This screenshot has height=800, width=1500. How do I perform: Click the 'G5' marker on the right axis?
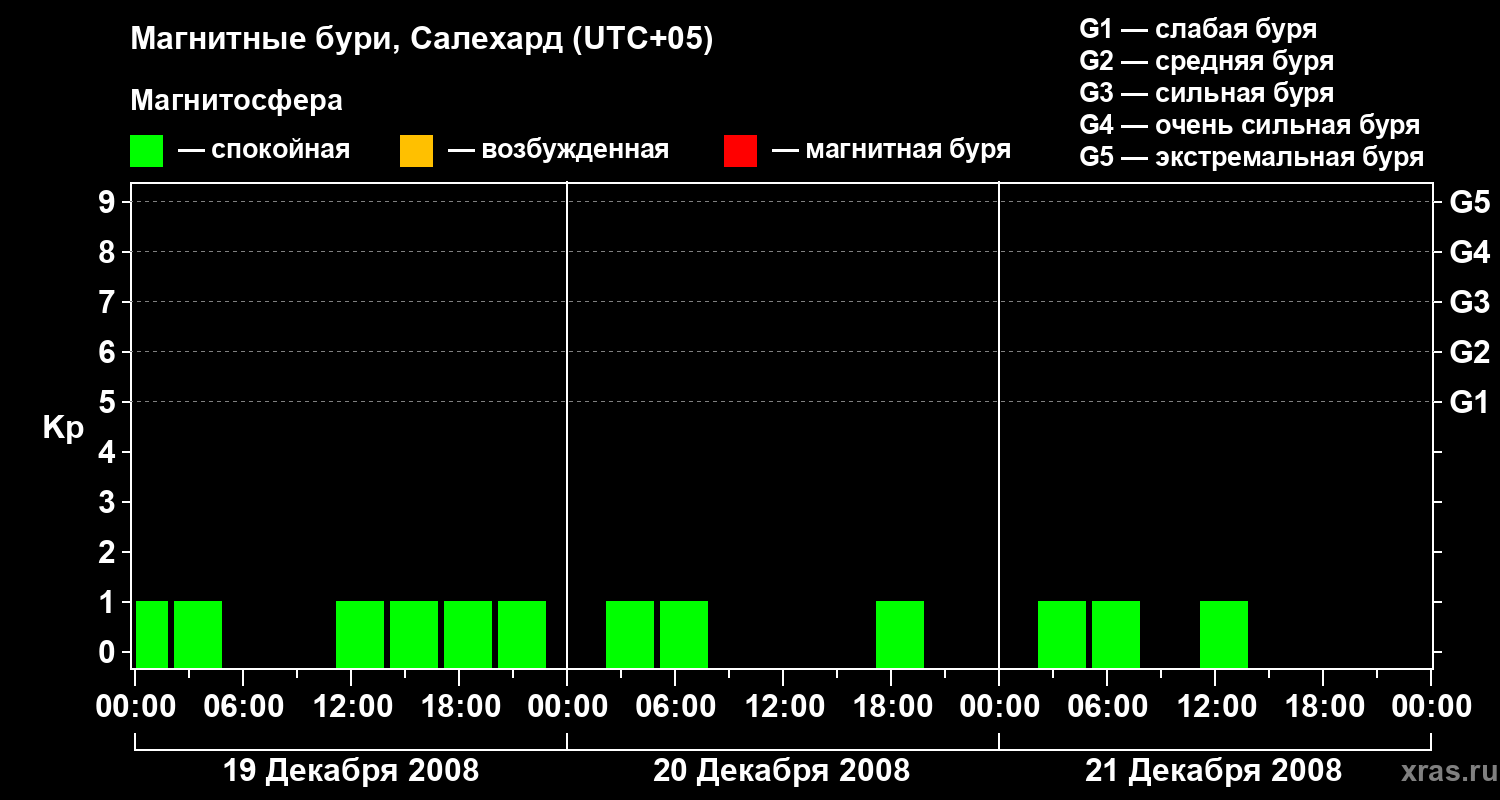(x=1469, y=202)
